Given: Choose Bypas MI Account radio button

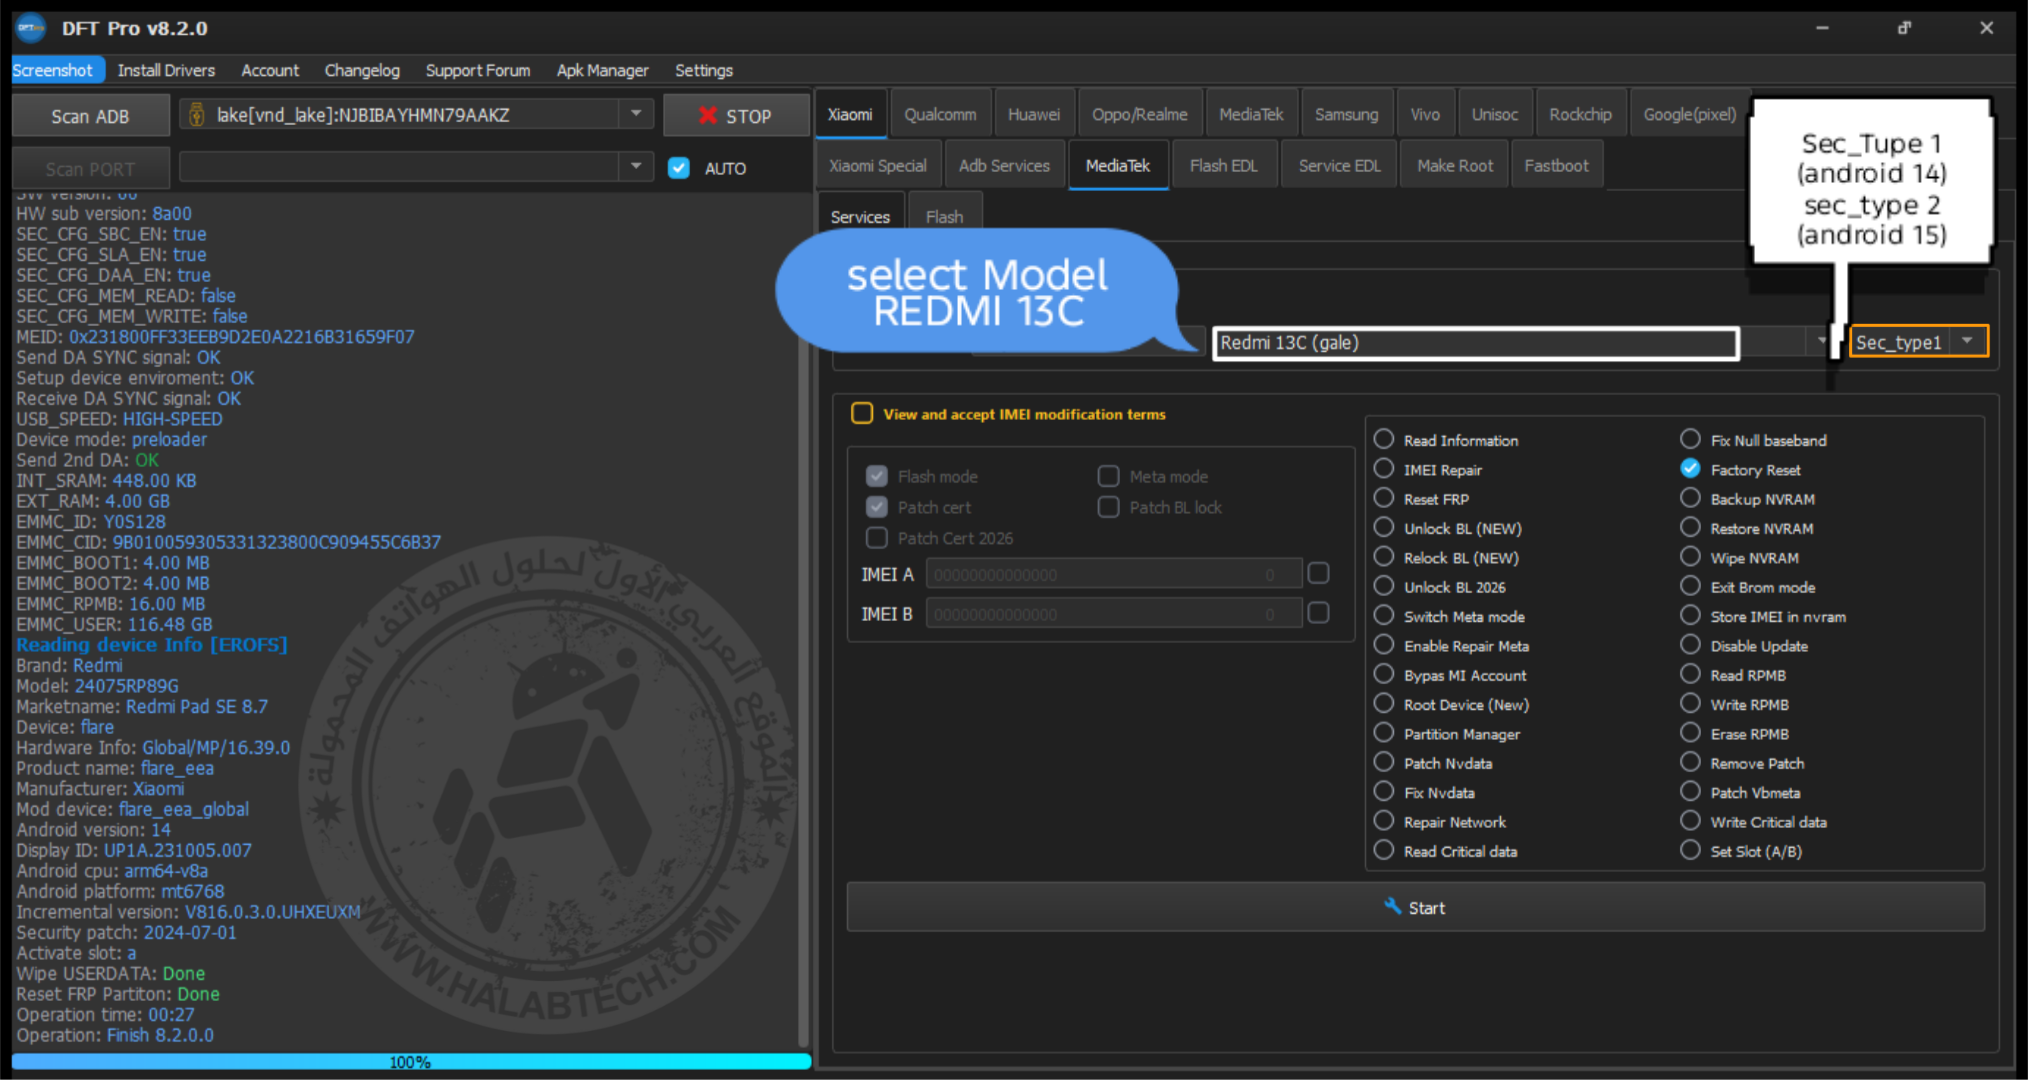Looking at the screenshot, I should click(1384, 674).
